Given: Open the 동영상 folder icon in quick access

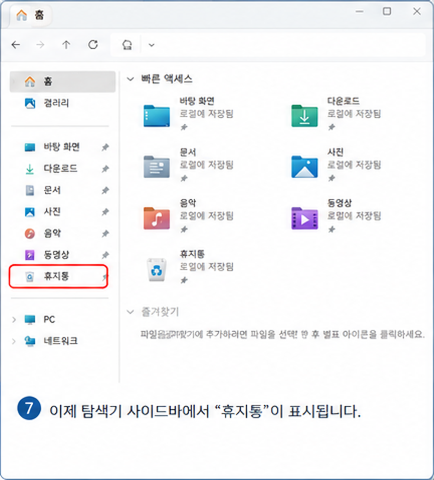Looking at the screenshot, I should click(304, 218).
